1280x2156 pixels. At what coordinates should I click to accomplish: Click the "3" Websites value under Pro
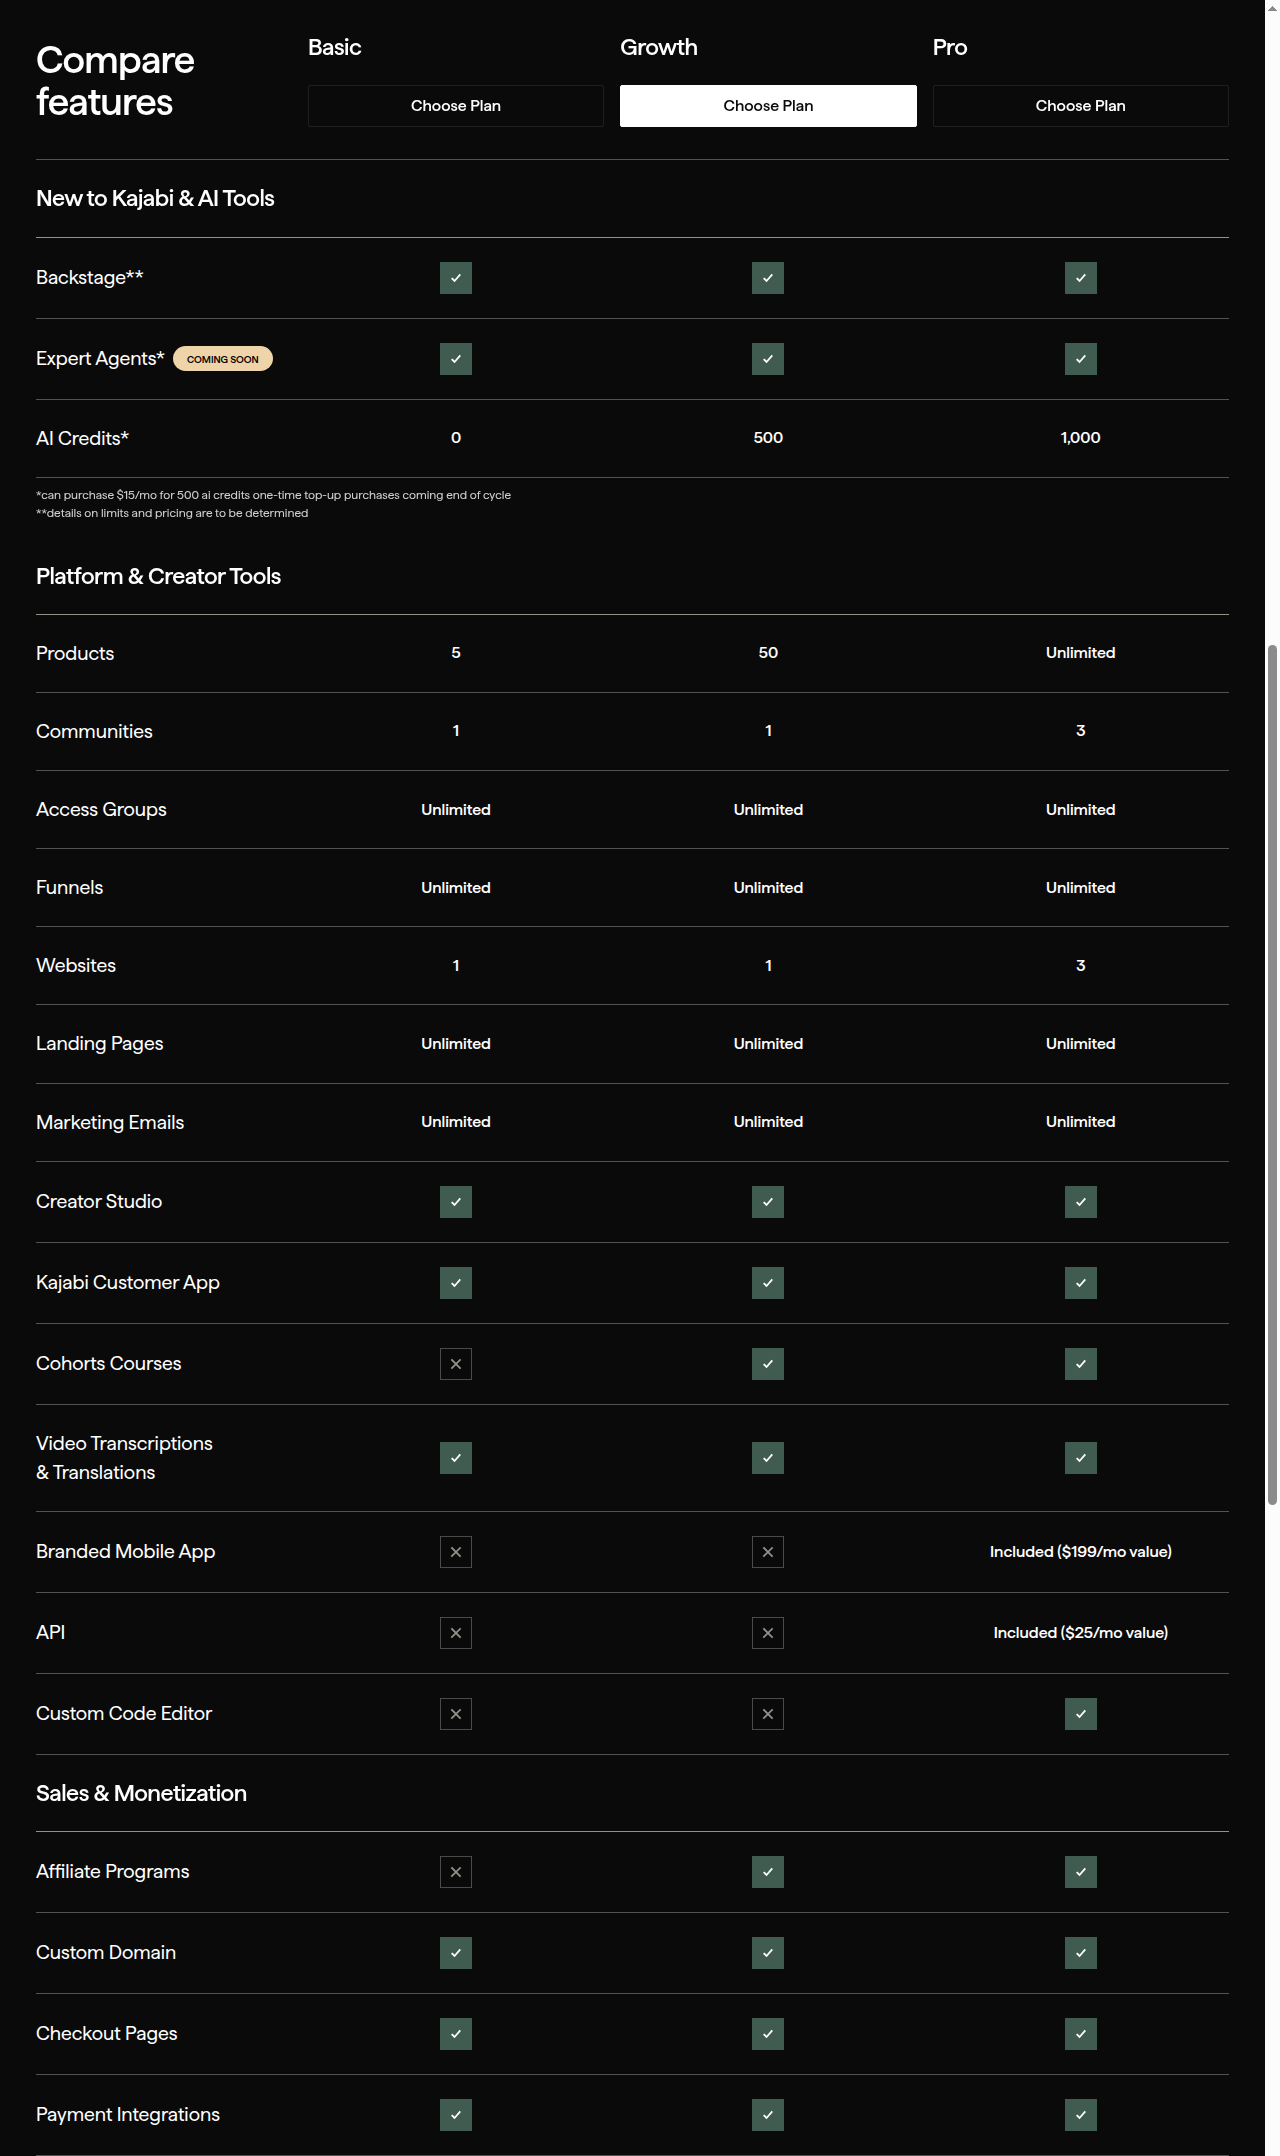pyautogui.click(x=1081, y=966)
